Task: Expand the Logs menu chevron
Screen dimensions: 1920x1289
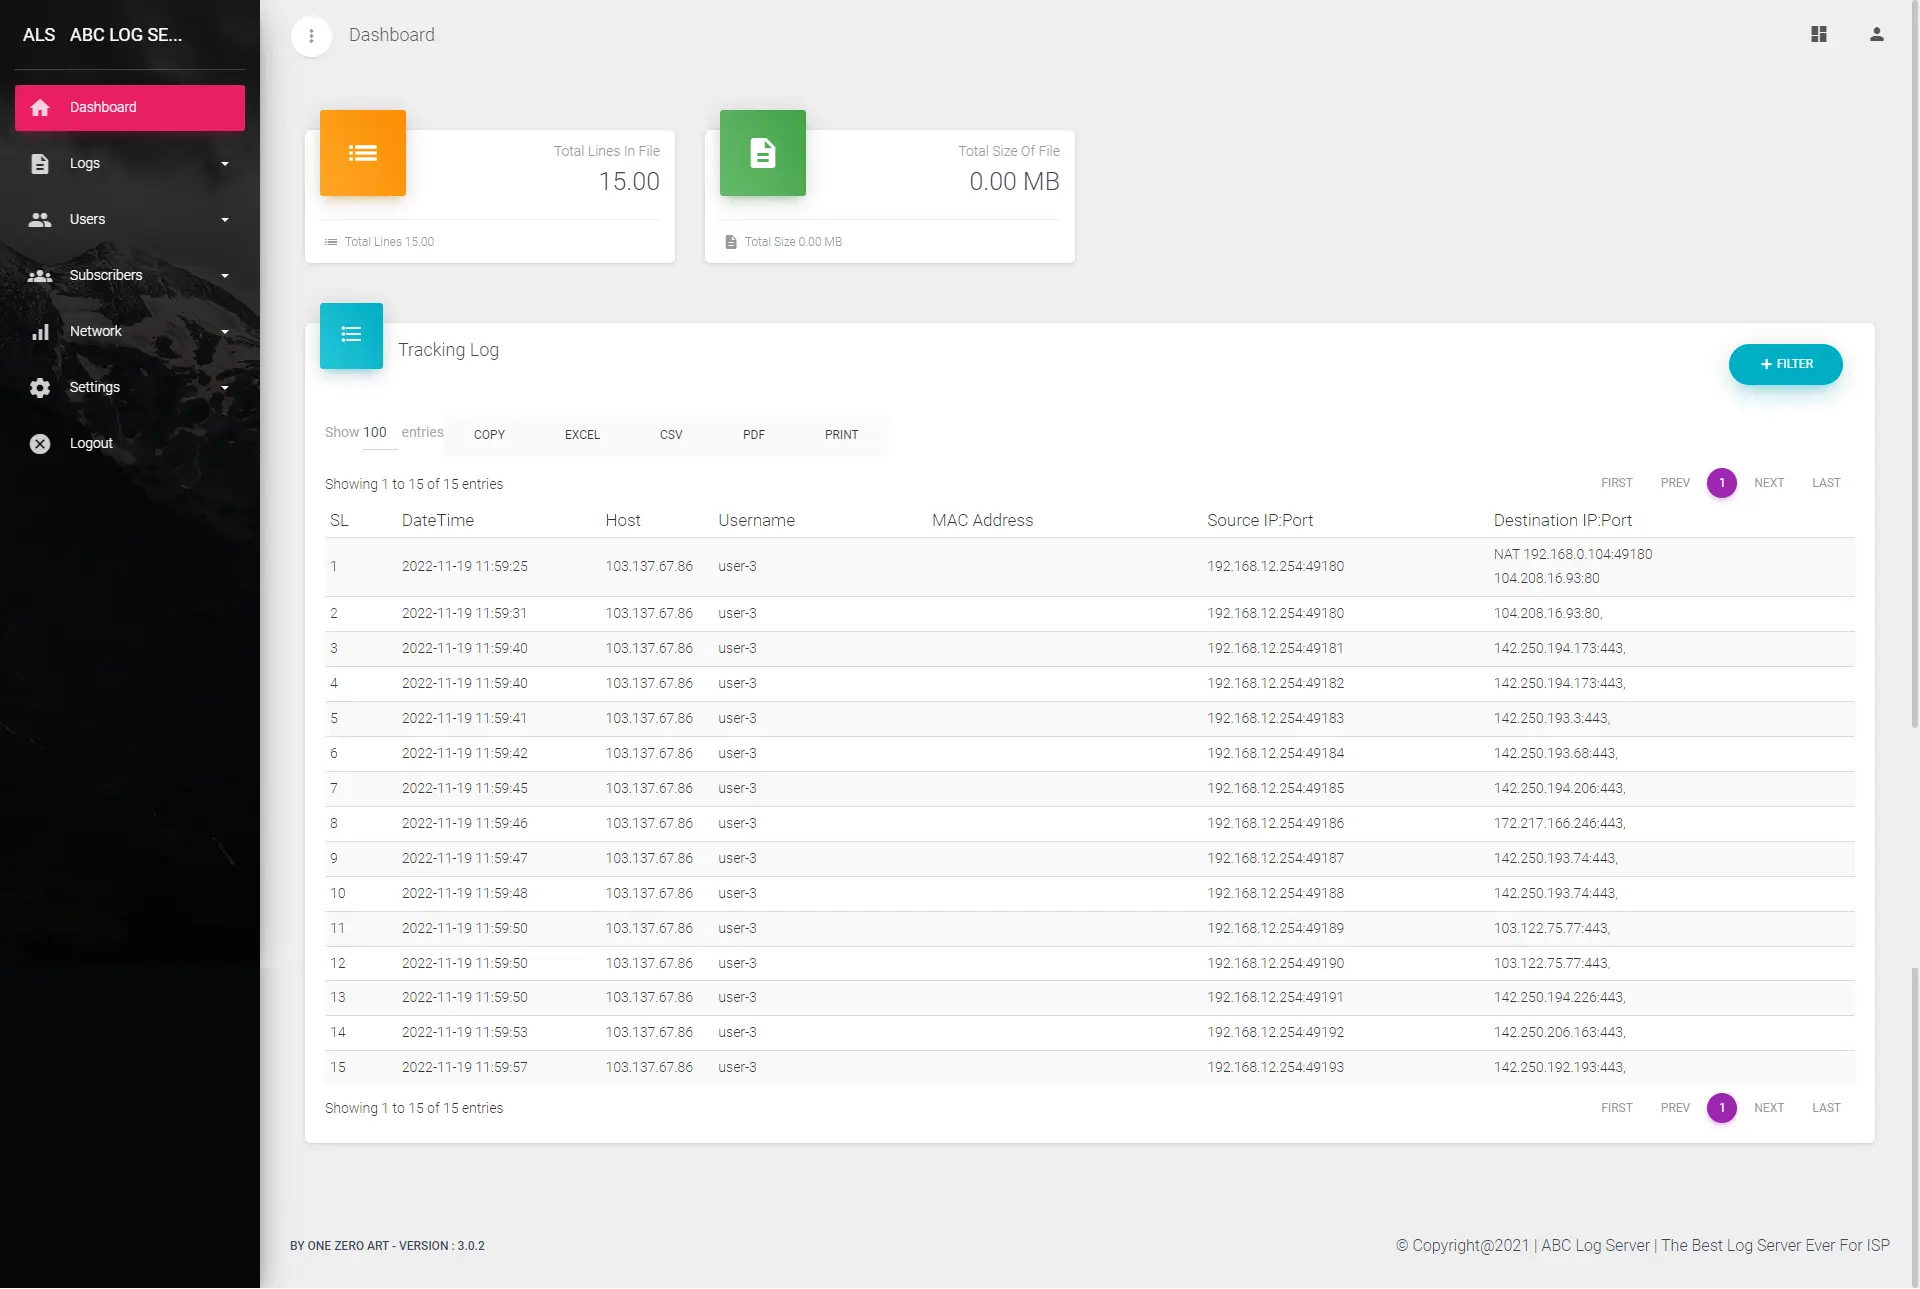Action: point(224,163)
